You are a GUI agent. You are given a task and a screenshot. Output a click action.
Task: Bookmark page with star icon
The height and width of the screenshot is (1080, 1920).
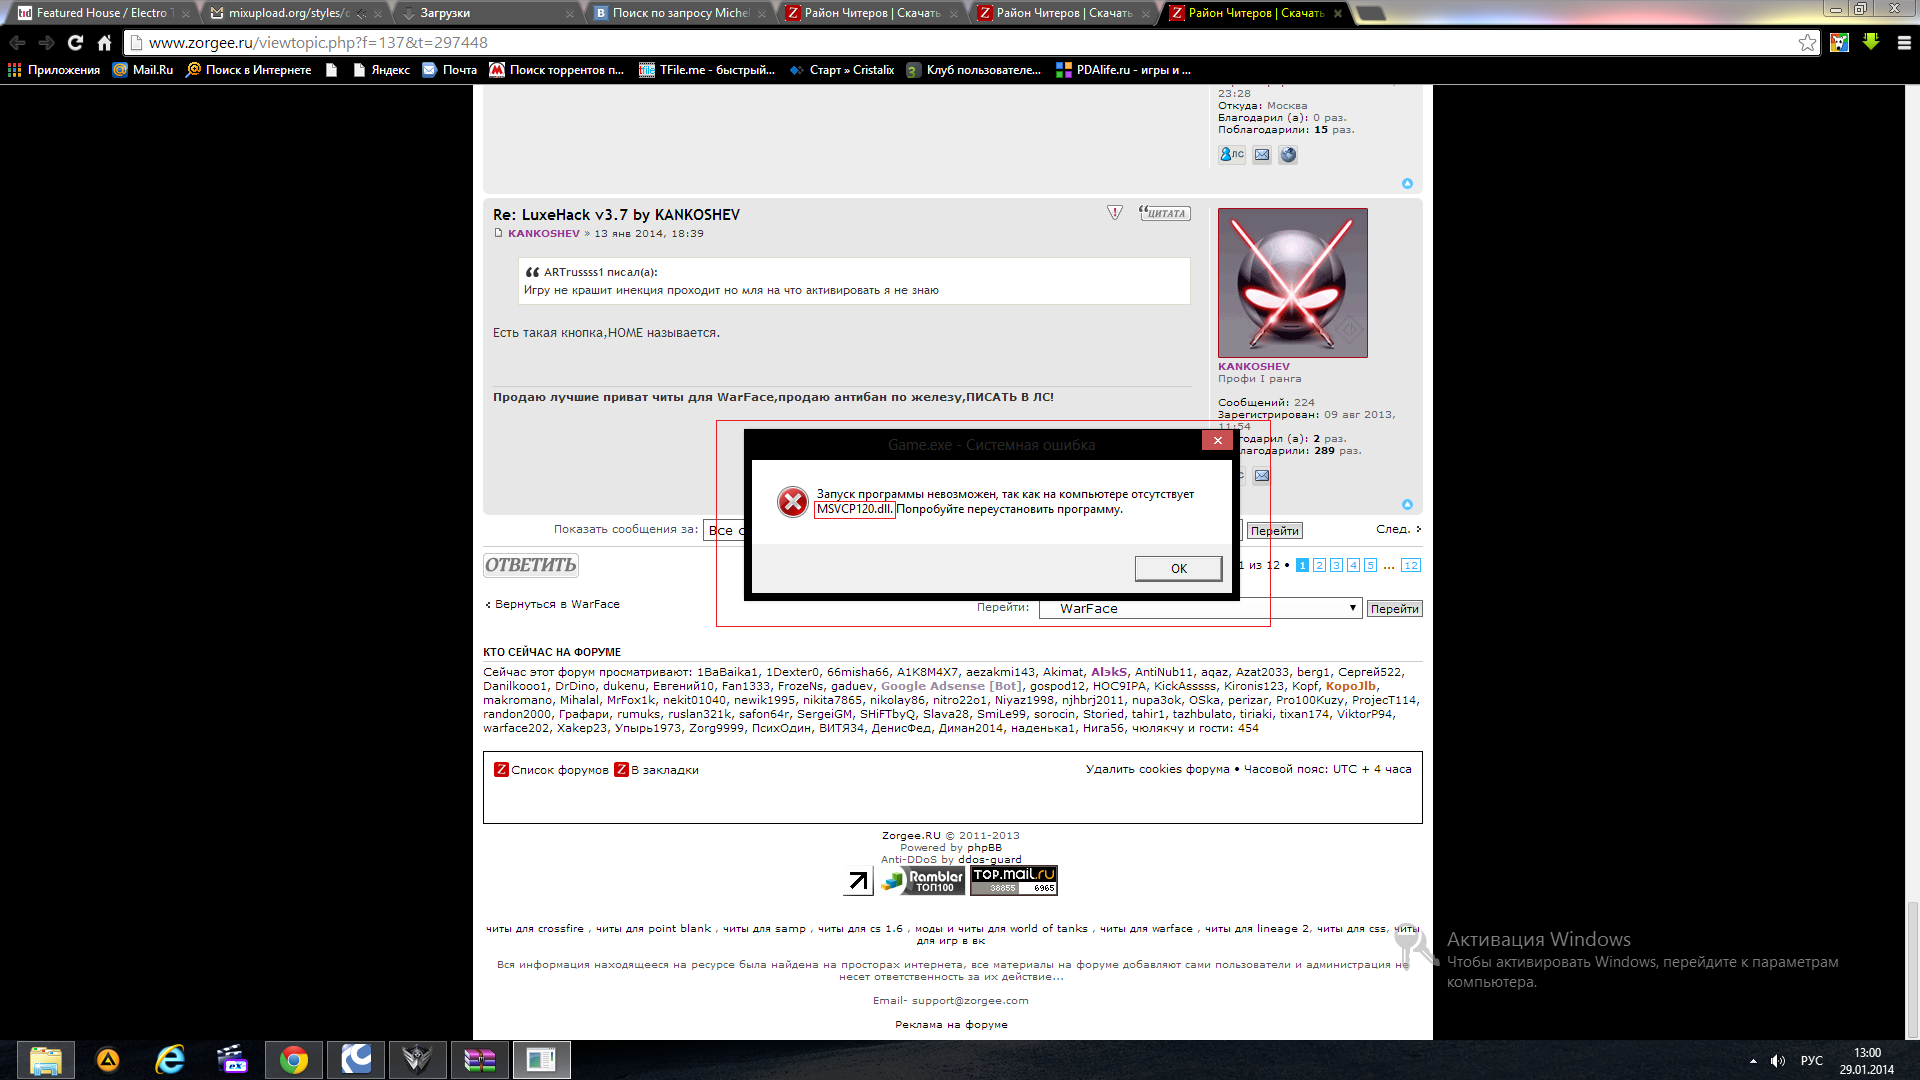click(1807, 43)
